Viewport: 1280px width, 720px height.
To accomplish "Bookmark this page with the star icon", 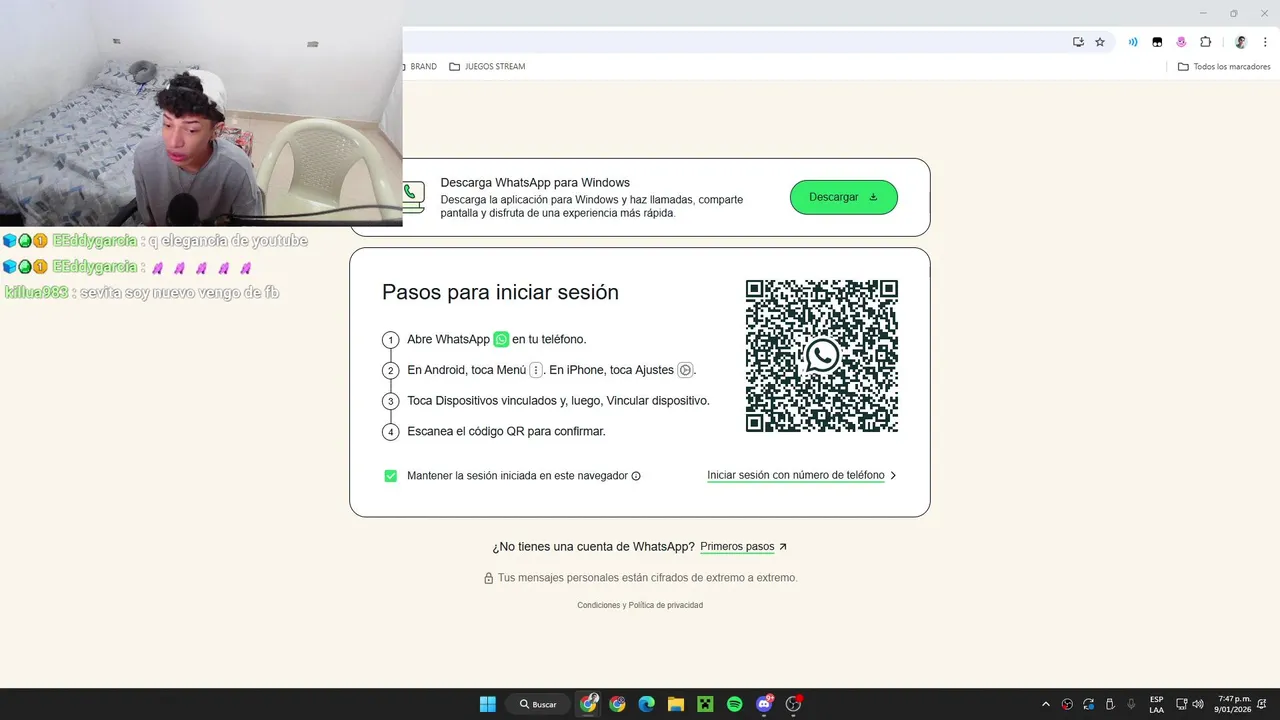I will [x=1100, y=42].
